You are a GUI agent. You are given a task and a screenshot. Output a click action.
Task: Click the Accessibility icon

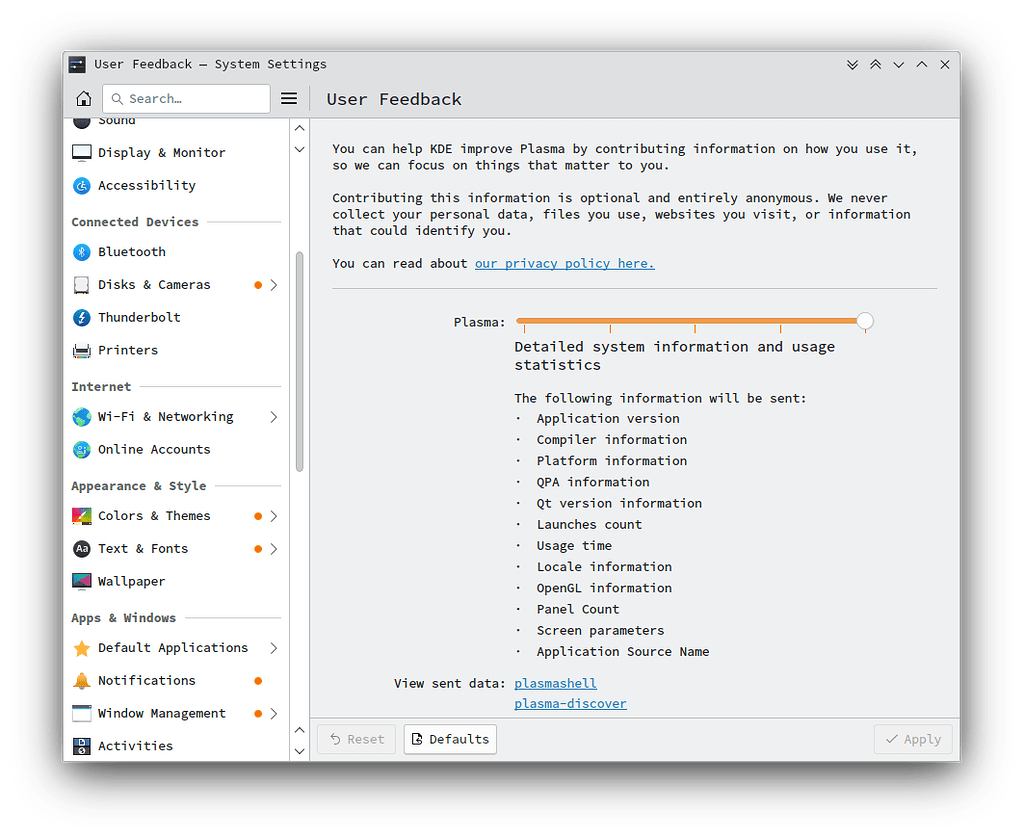coord(82,186)
